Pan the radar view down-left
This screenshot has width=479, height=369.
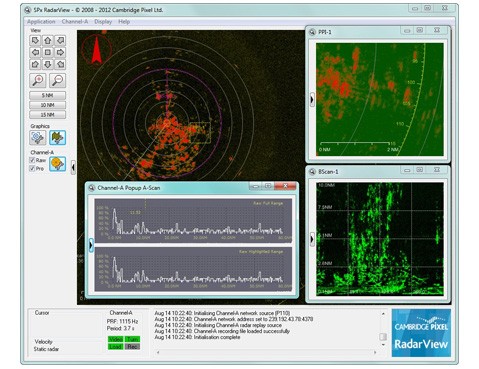pyautogui.click(x=35, y=64)
